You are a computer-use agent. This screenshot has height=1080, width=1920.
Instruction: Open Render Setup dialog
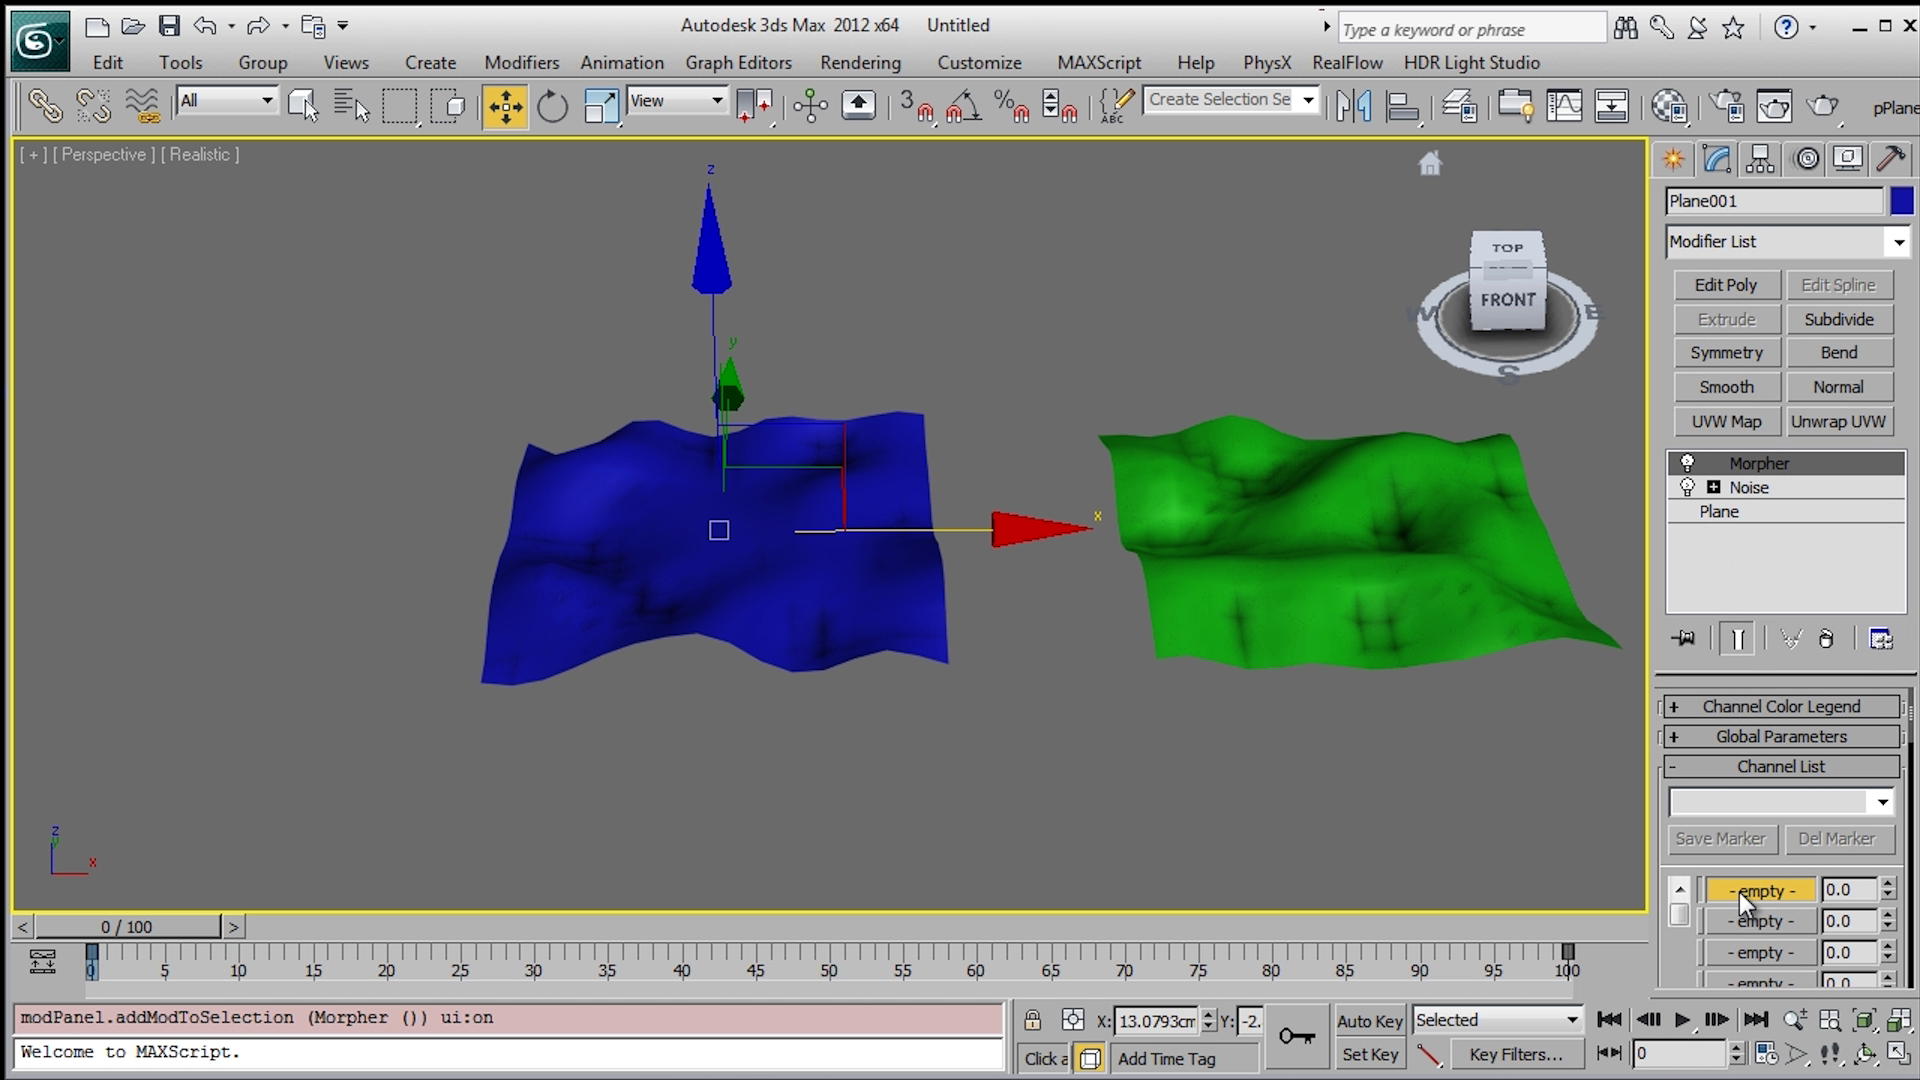1726,106
